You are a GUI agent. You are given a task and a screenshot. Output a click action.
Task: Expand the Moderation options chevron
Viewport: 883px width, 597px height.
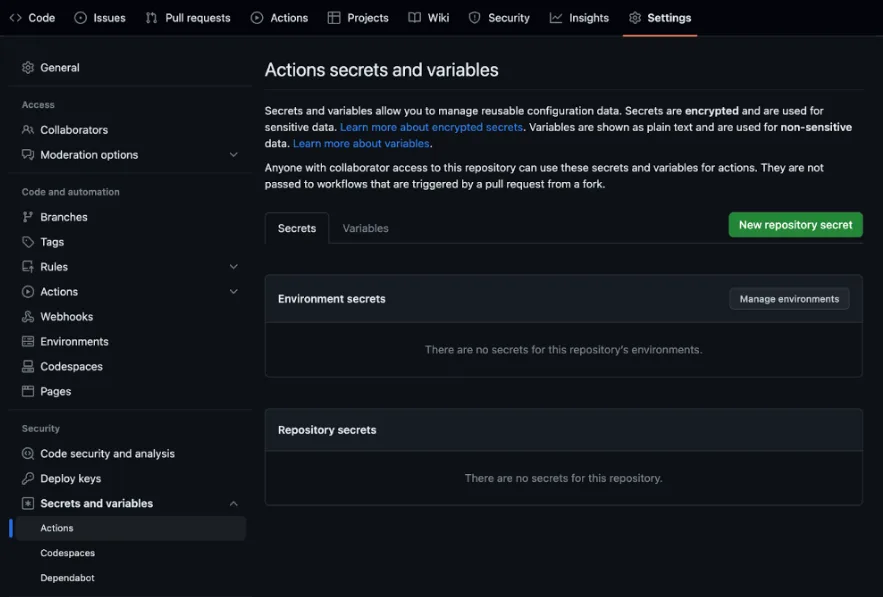coord(234,154)
